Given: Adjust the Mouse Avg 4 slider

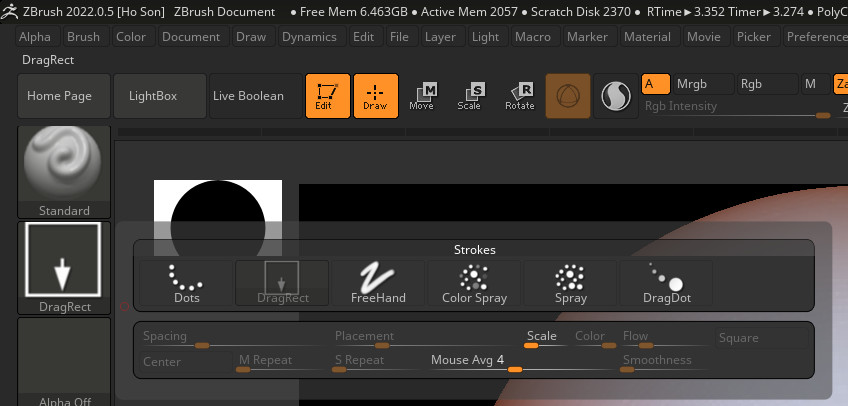Looking at the screenshot, I should tap(522, 362).
